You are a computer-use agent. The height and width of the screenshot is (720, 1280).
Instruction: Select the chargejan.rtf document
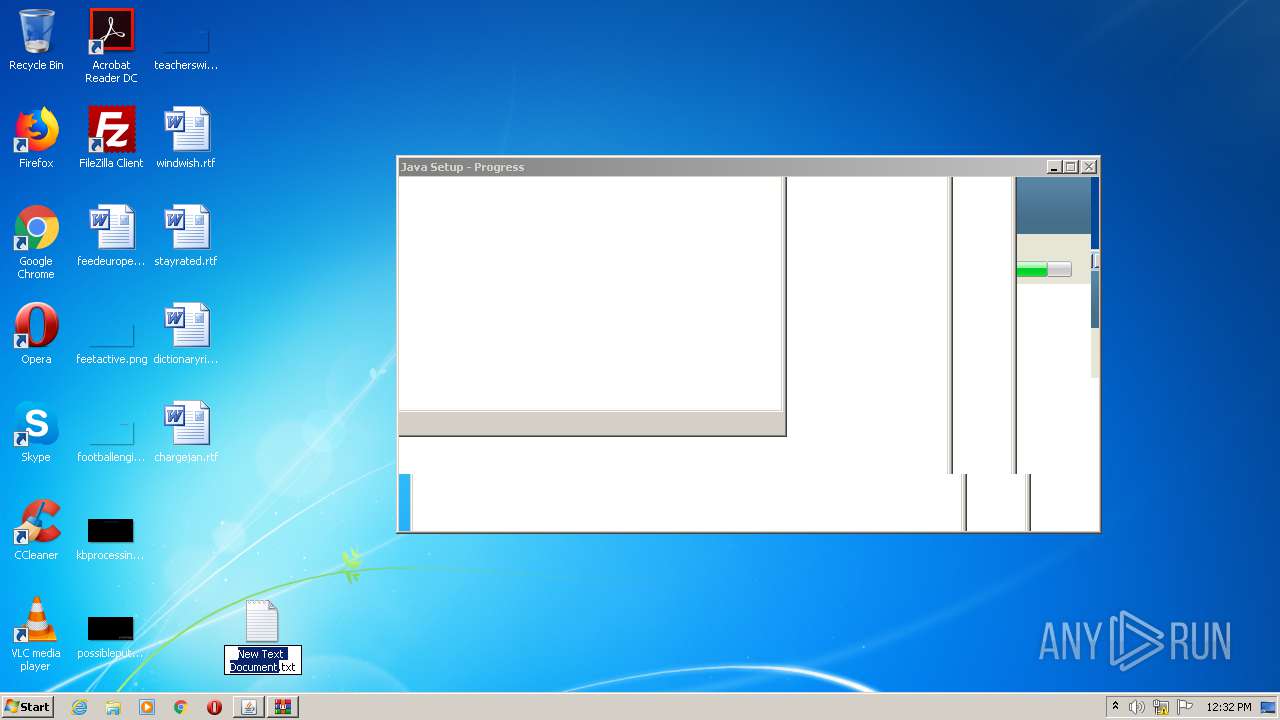click(x=186, y=432)
